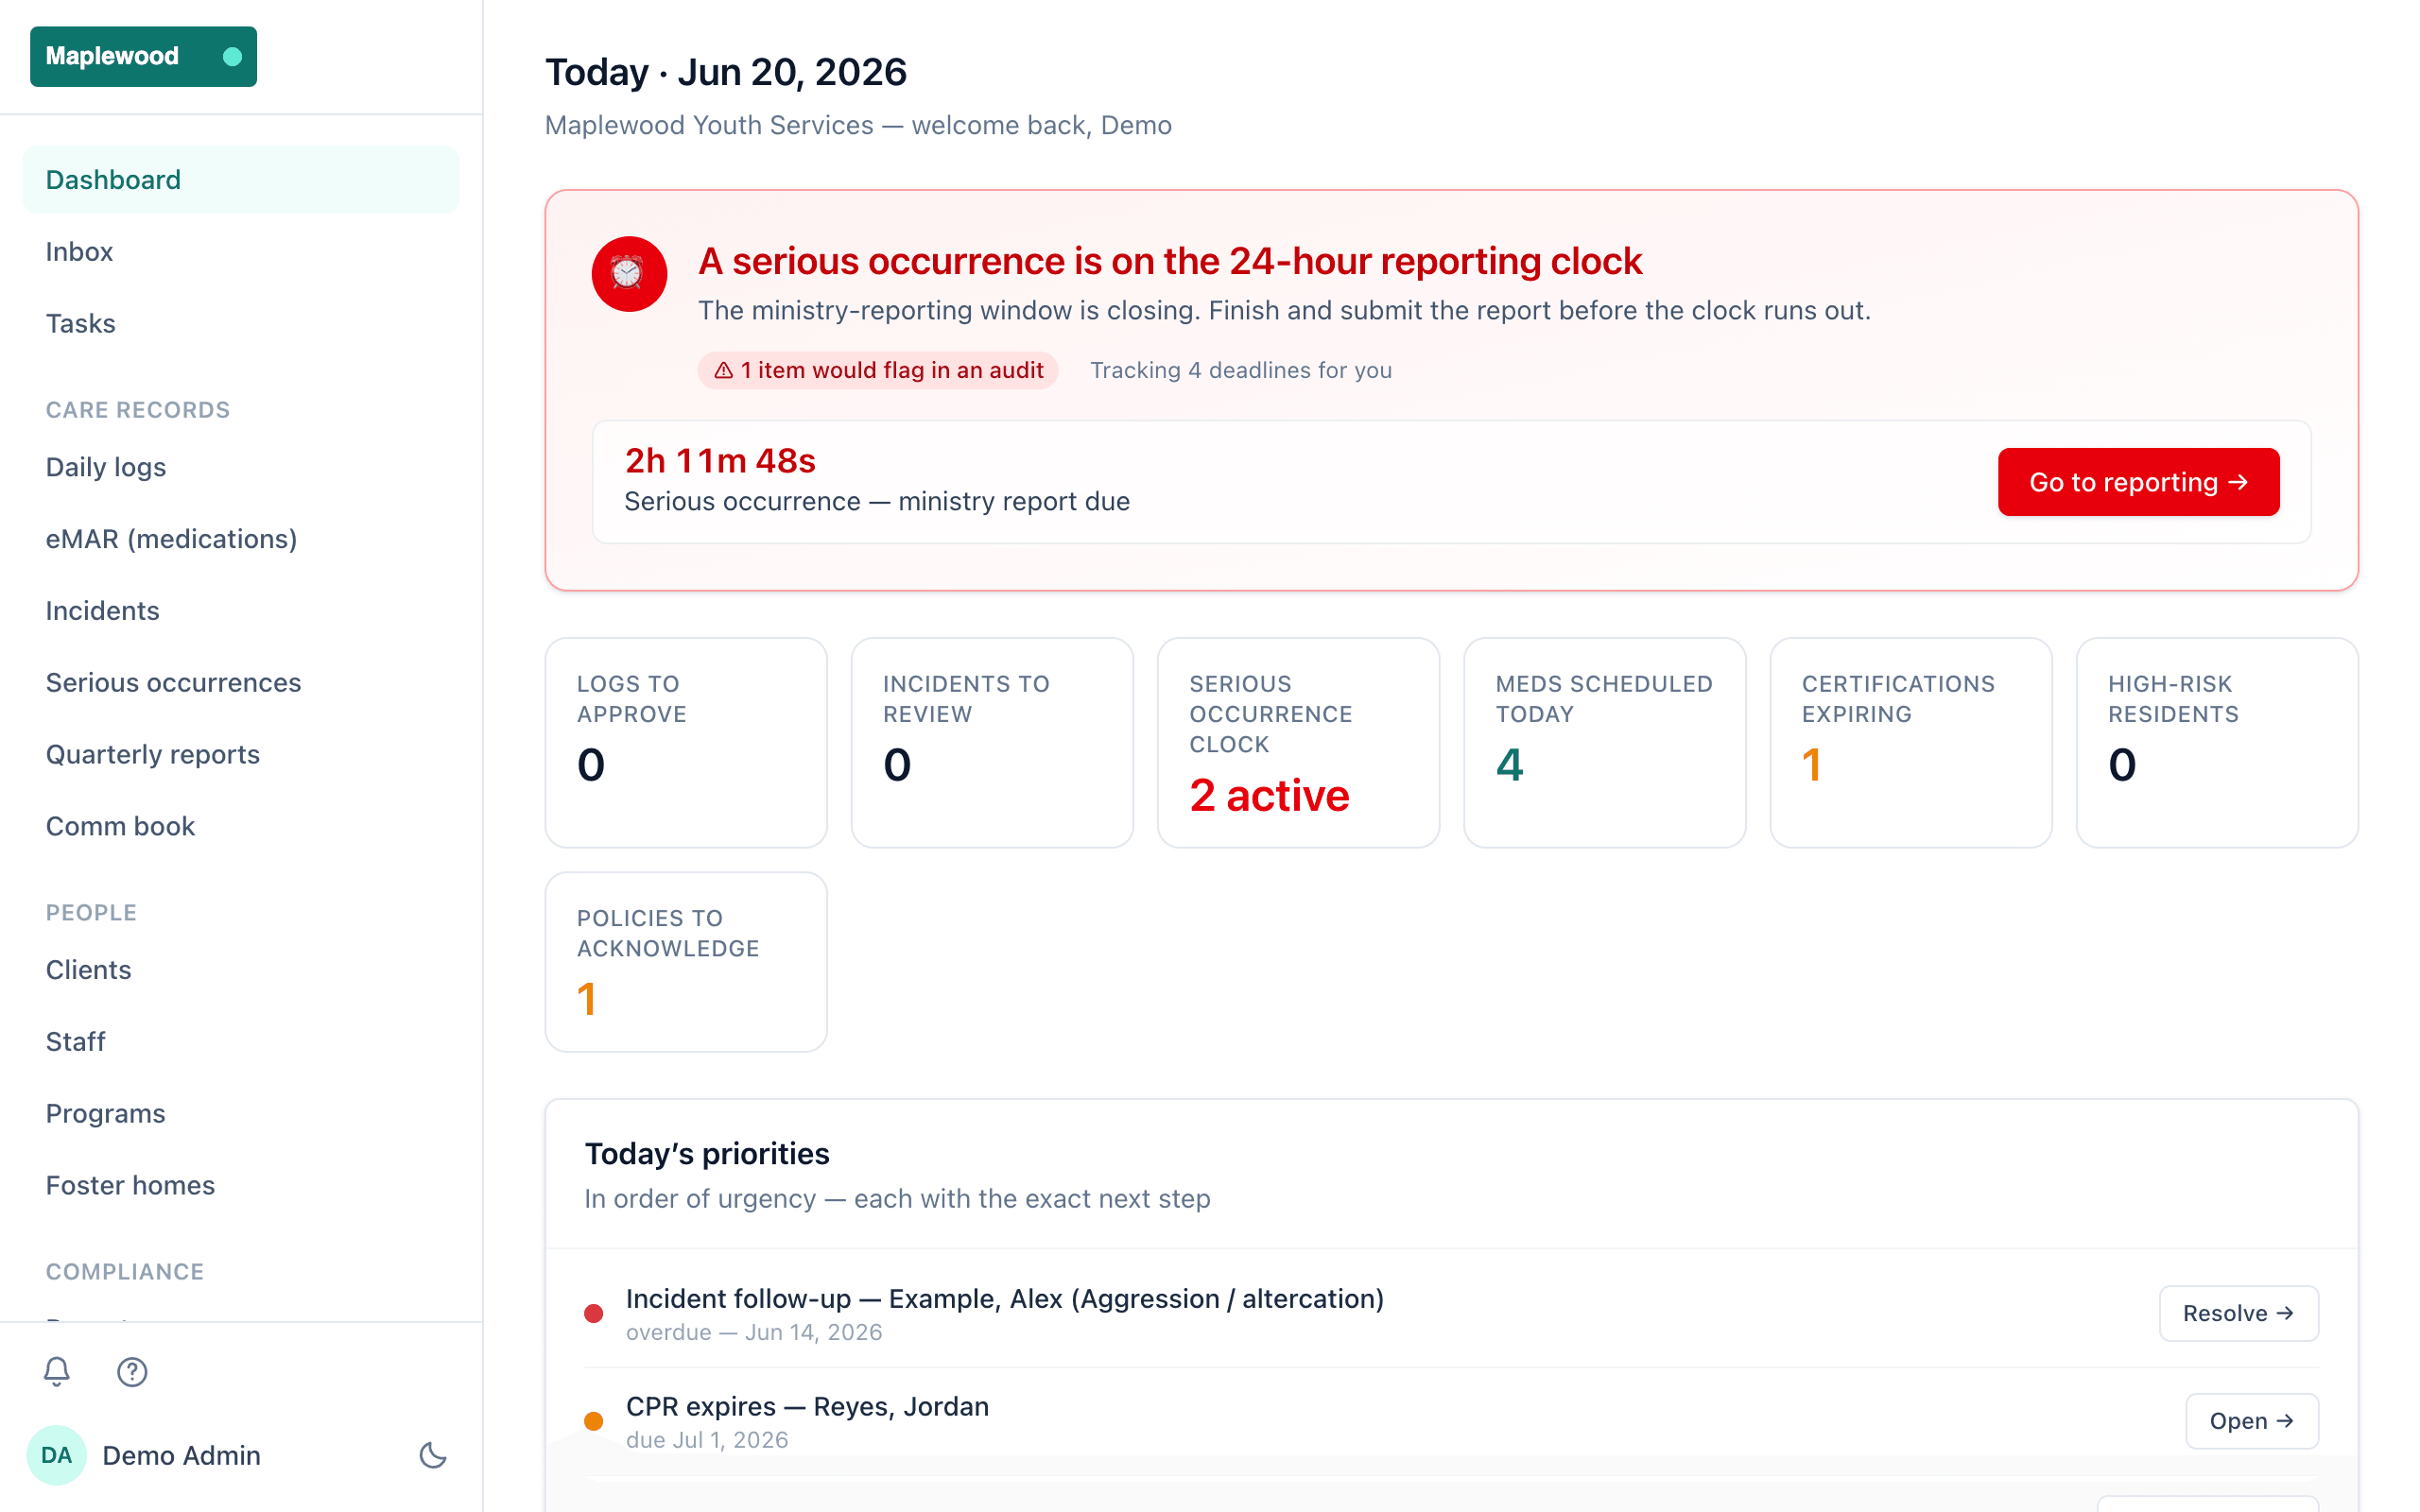This screenshot has height=1512, width=2420.
Task: Click the serious occurrence alert headline
Action: (1169, 261)
